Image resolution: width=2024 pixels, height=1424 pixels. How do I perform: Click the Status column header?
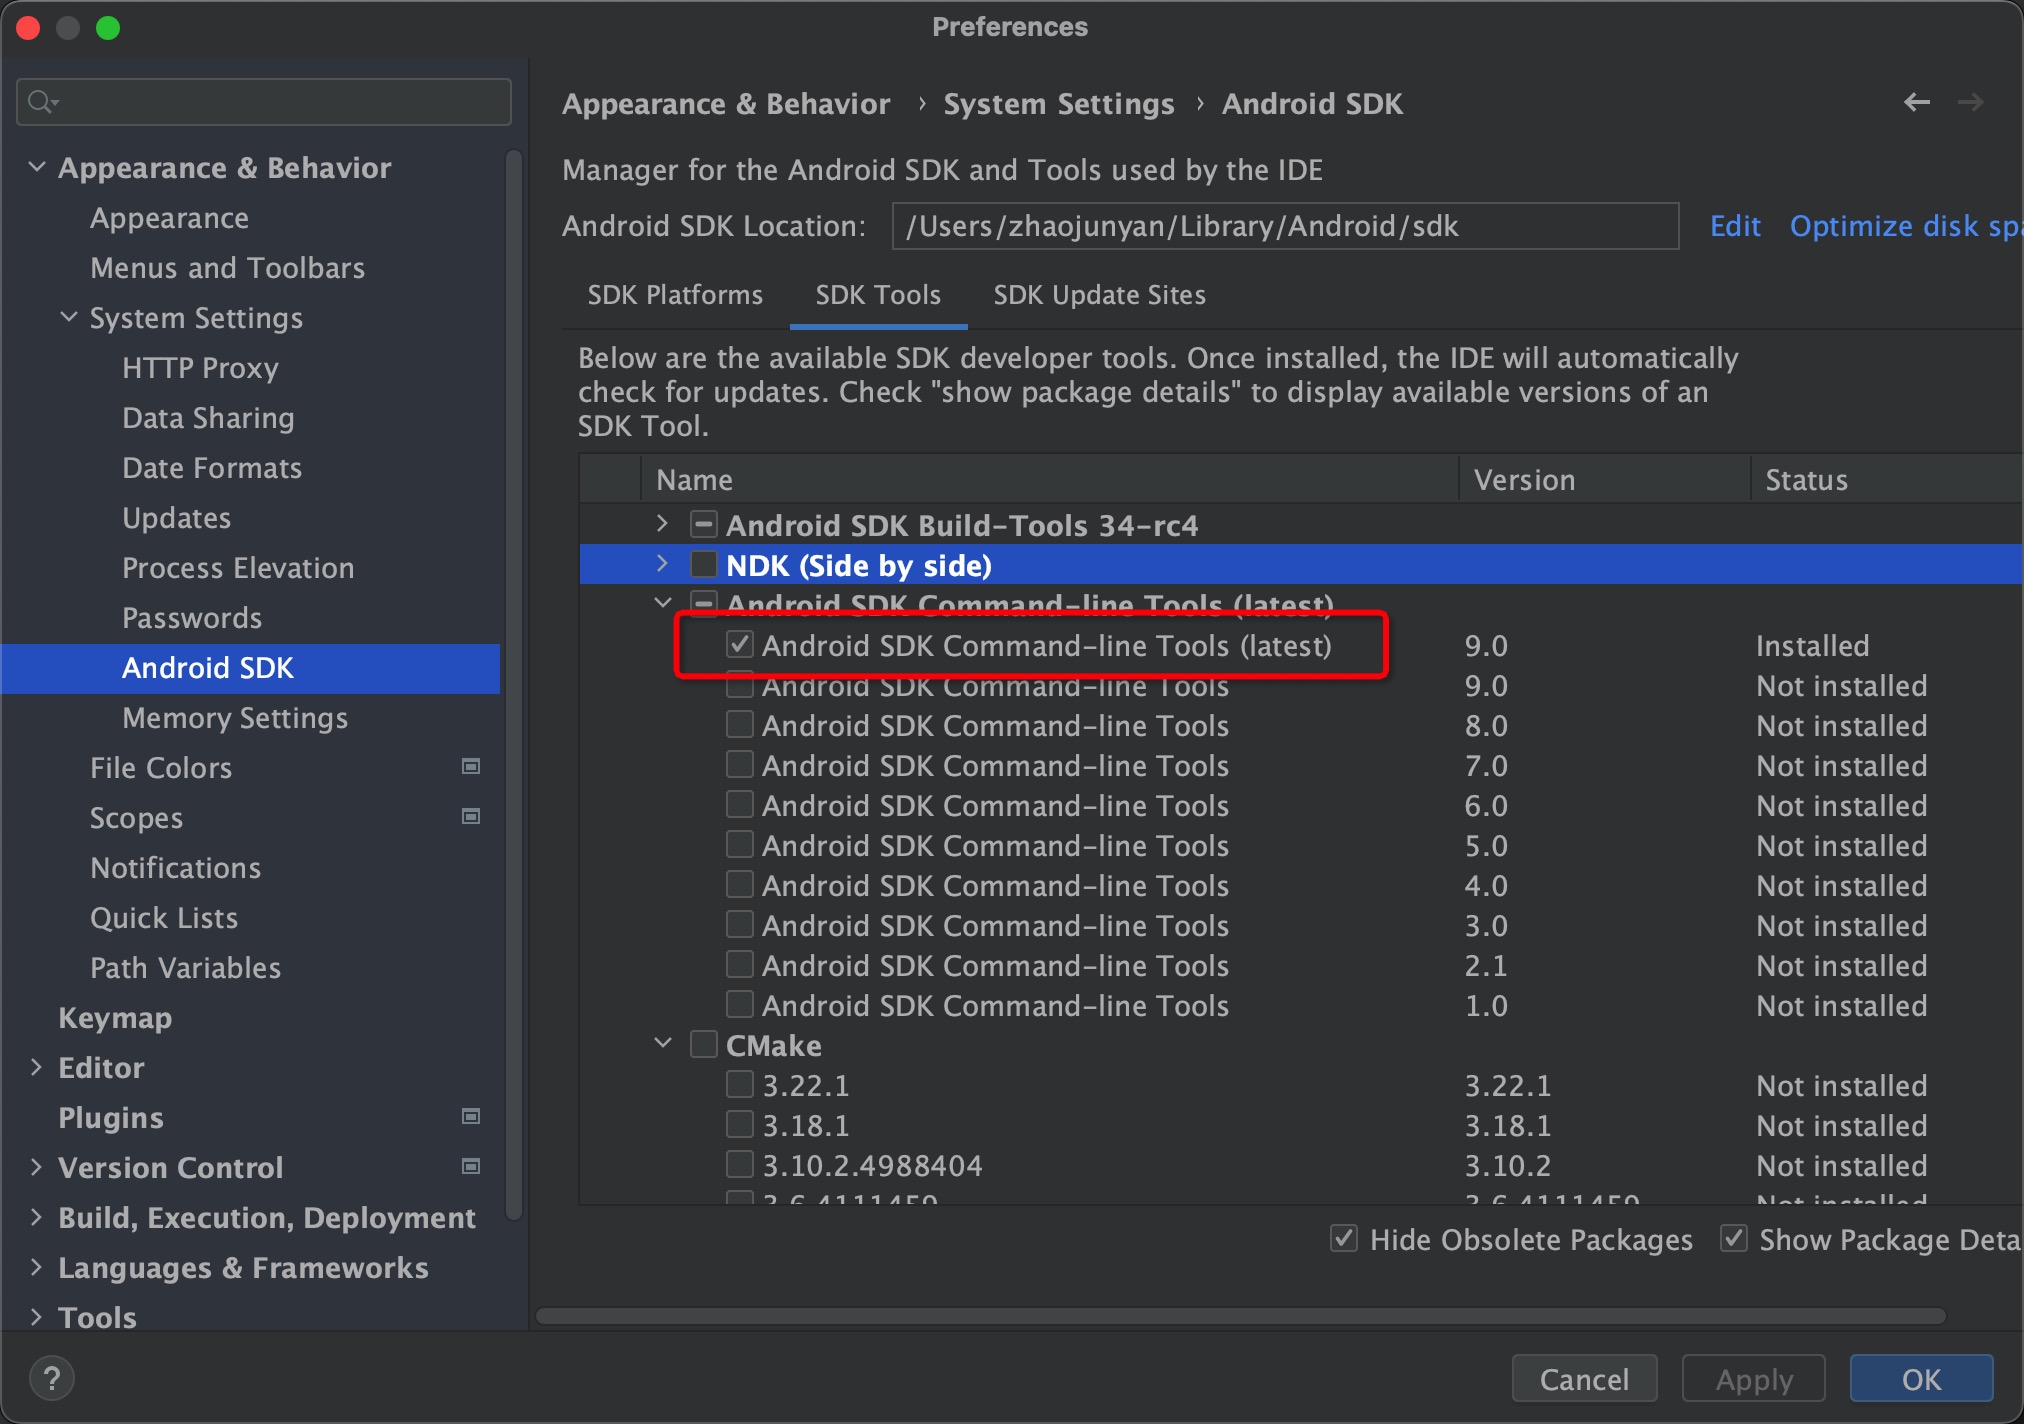[1887, 480]
